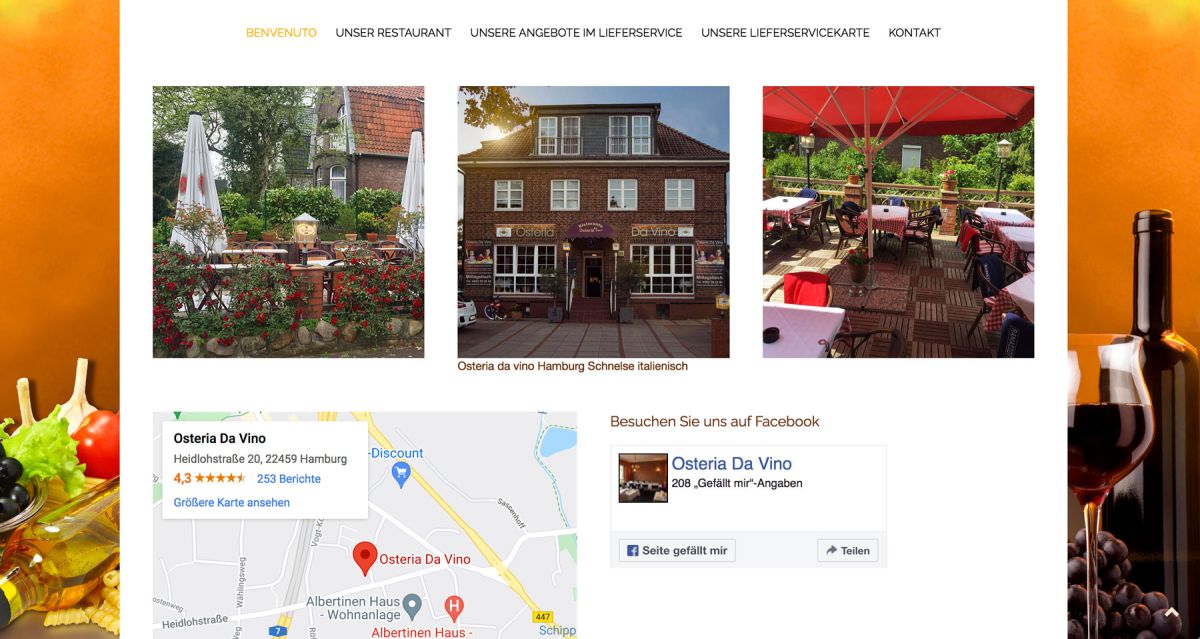Viewport: 1200px width, 639px height.
Task: Click the Seite gefällt mir Facebook button
Action: [x=677, y=550]
